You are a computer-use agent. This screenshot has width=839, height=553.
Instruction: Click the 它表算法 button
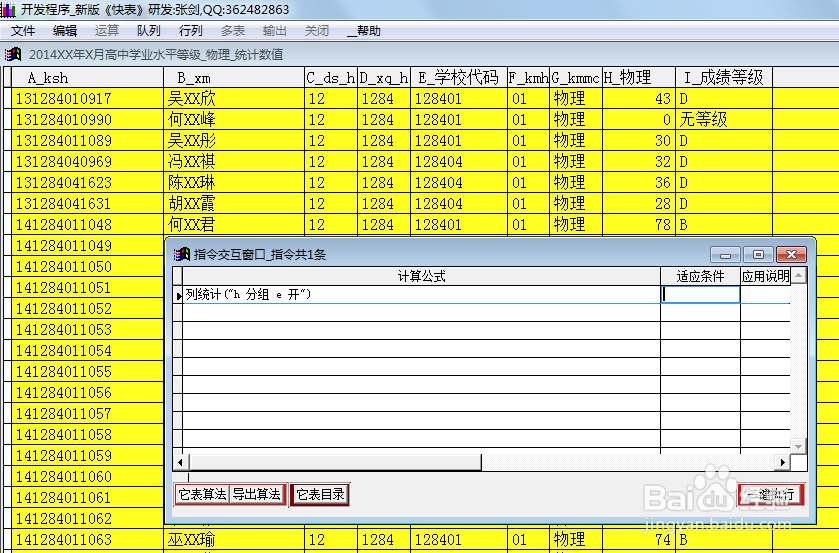[x=203, y=494]
